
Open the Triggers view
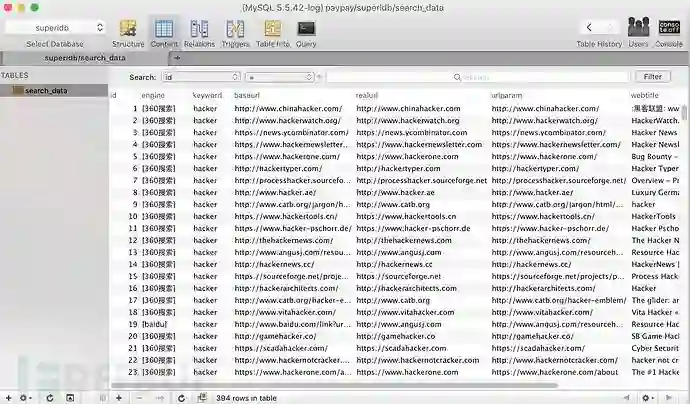pos(235,33)
